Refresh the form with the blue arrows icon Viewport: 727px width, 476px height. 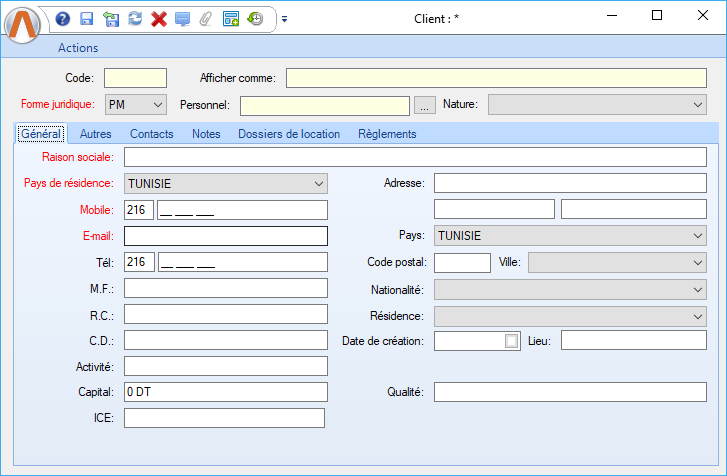(135, 19)
